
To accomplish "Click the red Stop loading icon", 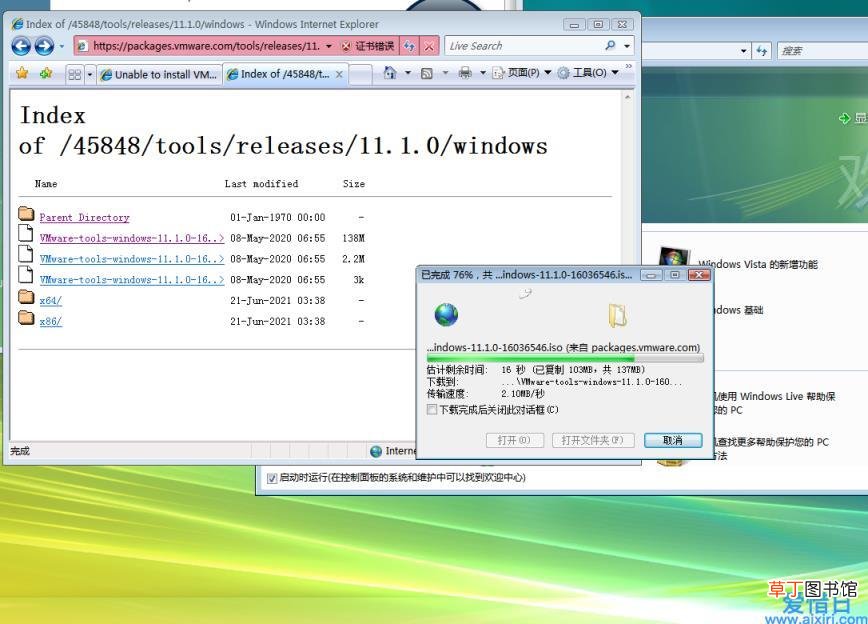I will [429, 46].
